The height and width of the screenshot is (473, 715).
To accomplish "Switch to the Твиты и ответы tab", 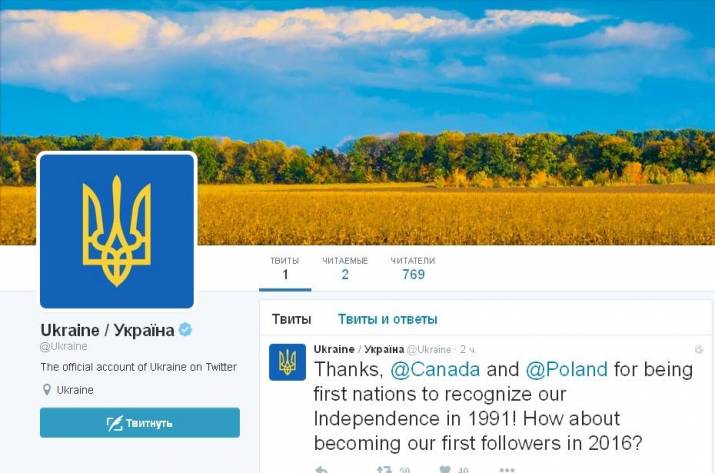I will [388, 319].
